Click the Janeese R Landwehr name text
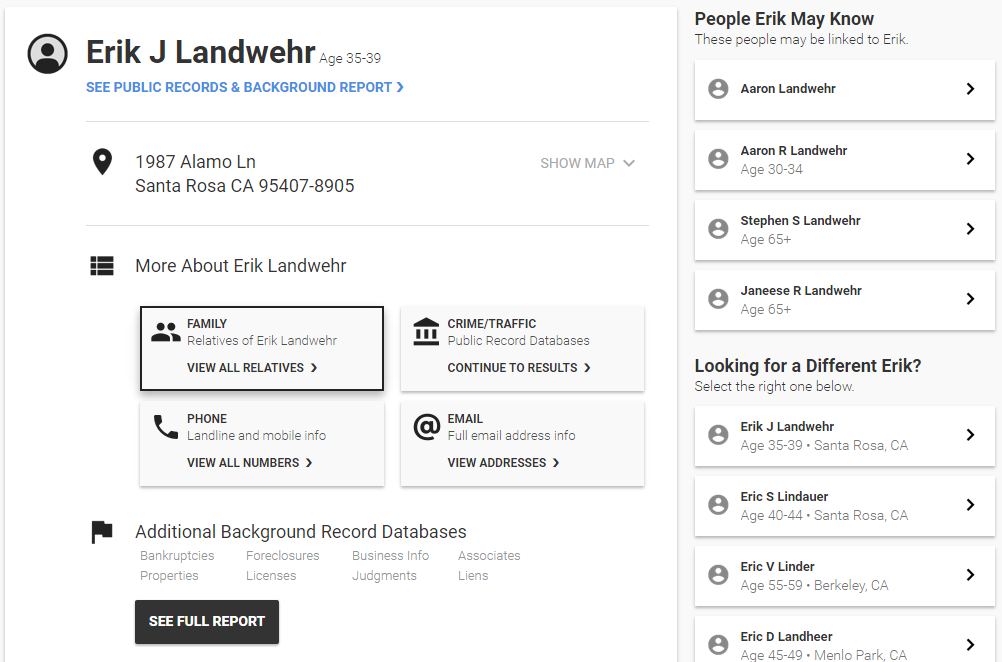Screen dimensions: 1002x662 (801, 290)
